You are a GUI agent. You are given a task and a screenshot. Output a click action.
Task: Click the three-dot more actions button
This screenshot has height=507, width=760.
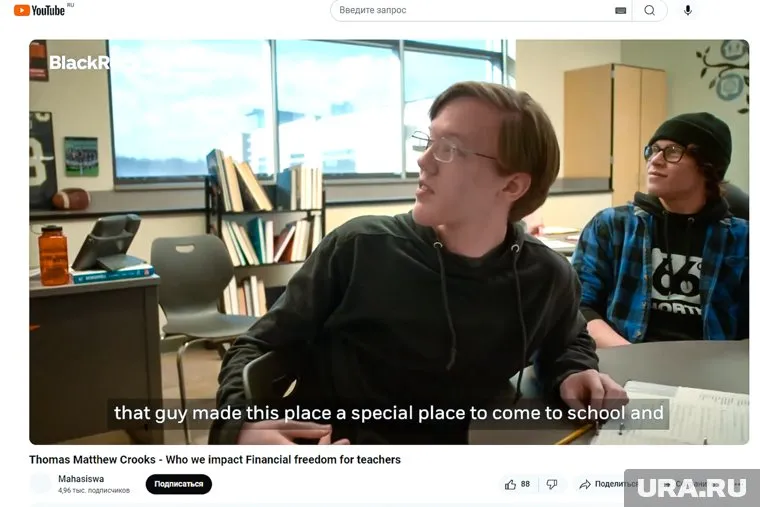coord(738,484)
